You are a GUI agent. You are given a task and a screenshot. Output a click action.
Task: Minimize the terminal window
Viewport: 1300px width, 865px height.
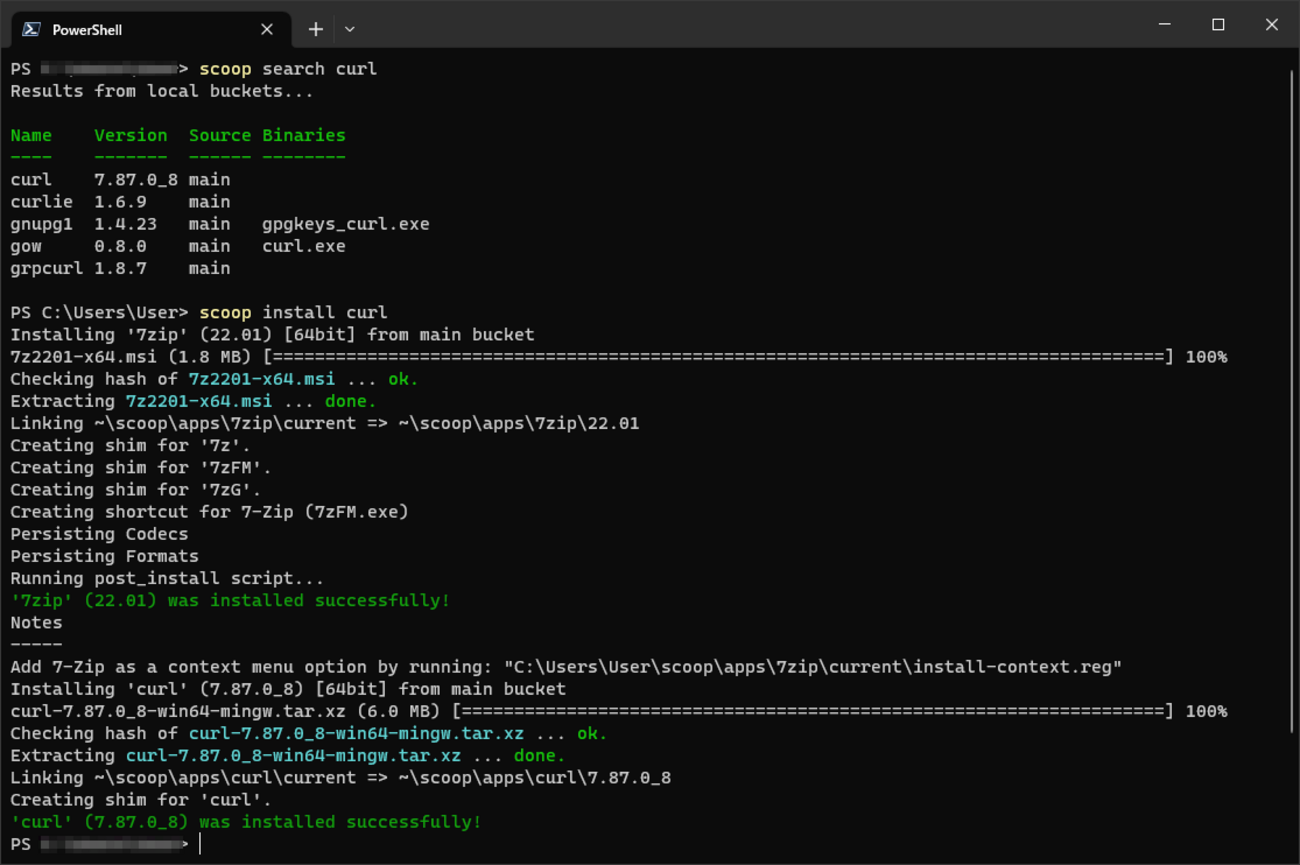[1164, 25]
